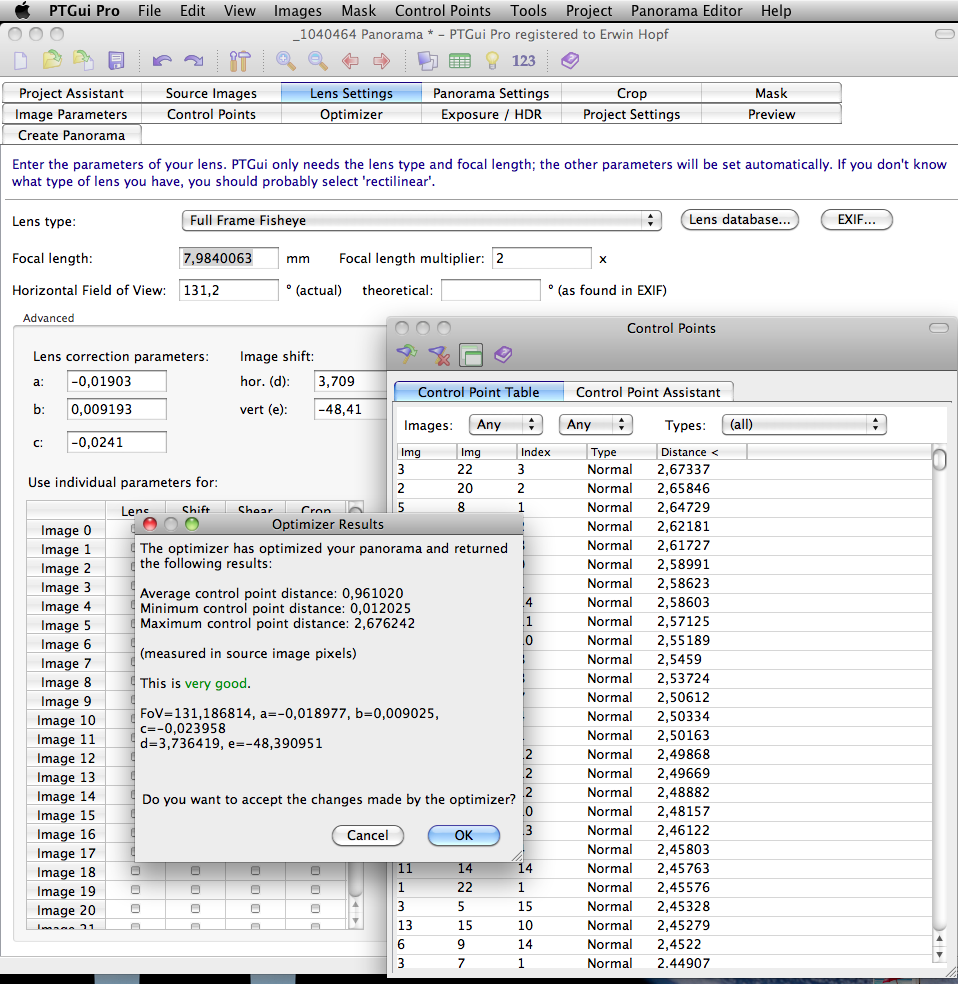
Task: Open the Lens type dropdown showing Full Frame Fisheye
Action: (x=422, y=220)
